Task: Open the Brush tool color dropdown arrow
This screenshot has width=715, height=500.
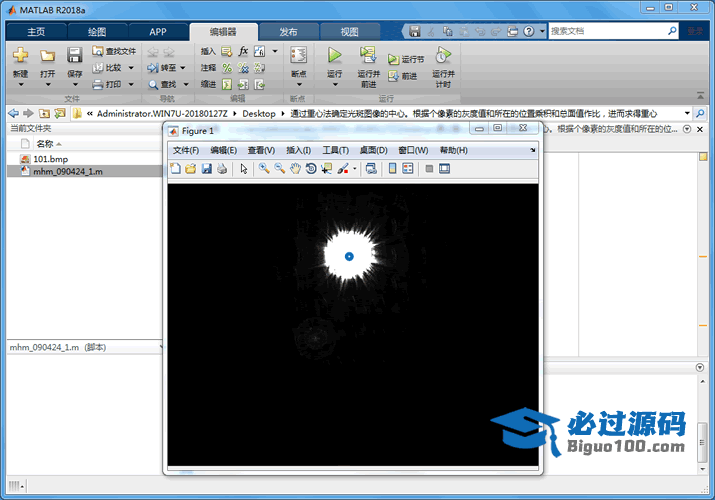Action: 354,169
